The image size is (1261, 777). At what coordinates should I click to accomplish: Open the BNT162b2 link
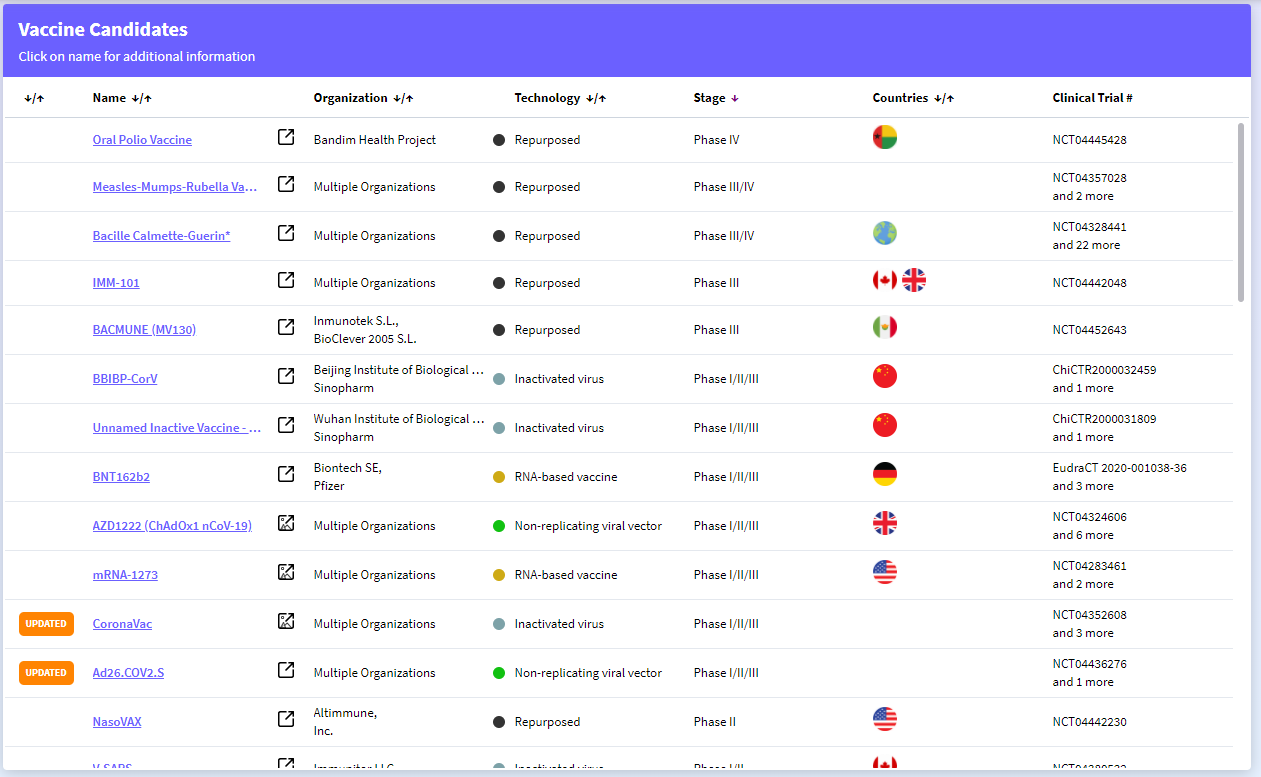click(x=121, y=477)
